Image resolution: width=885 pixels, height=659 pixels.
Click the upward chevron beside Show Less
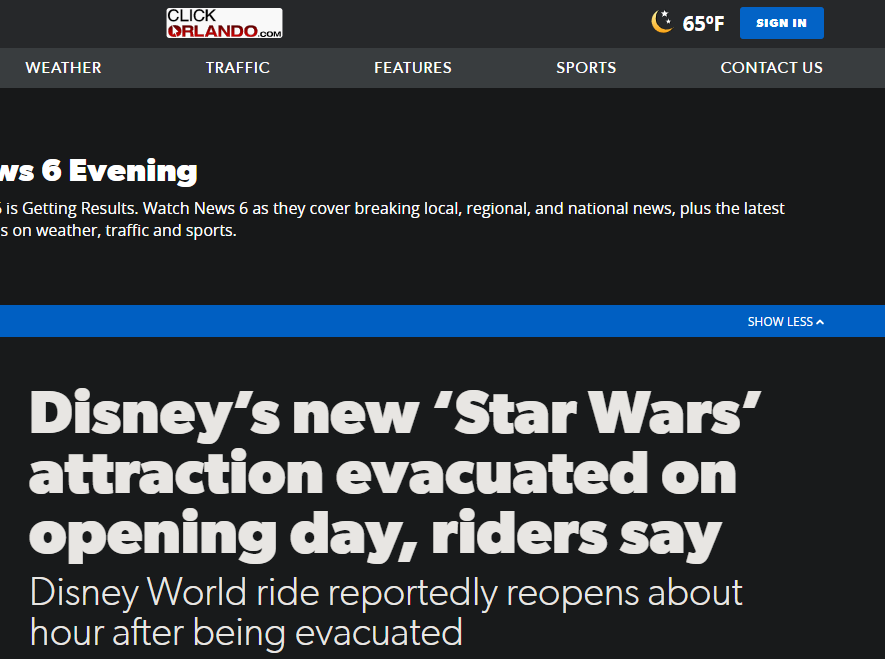coord(820,322)
